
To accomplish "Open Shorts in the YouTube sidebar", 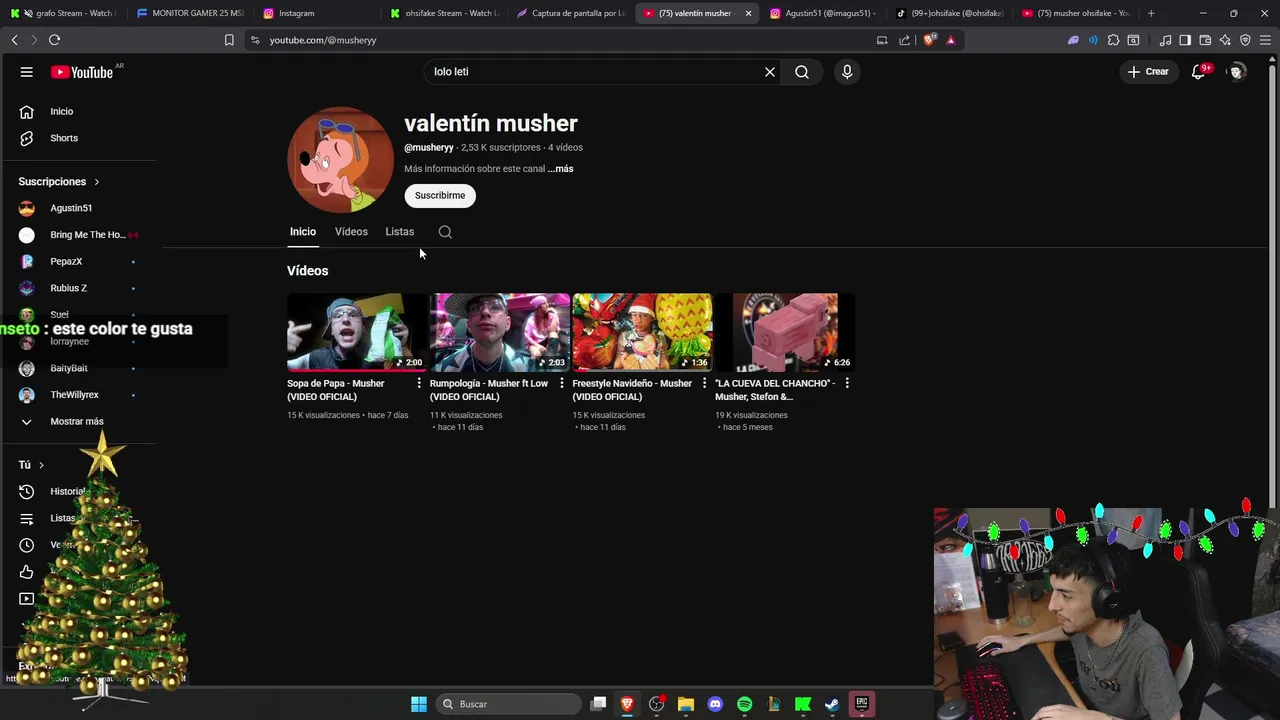I will (x=78, y=138).
